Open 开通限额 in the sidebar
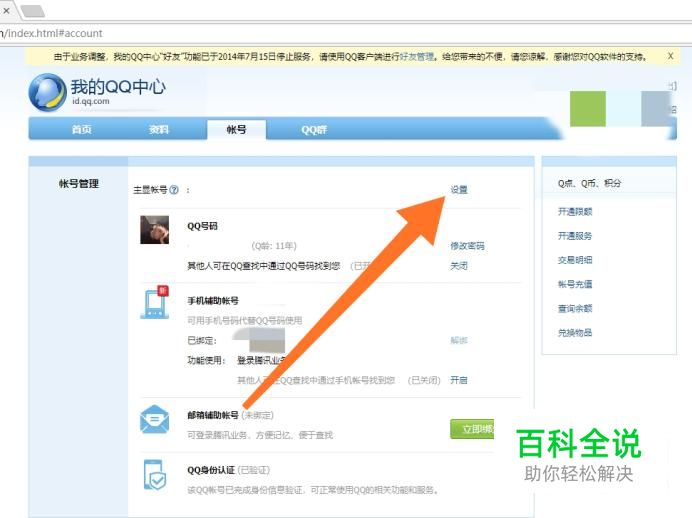 click(x=575, y=212)
